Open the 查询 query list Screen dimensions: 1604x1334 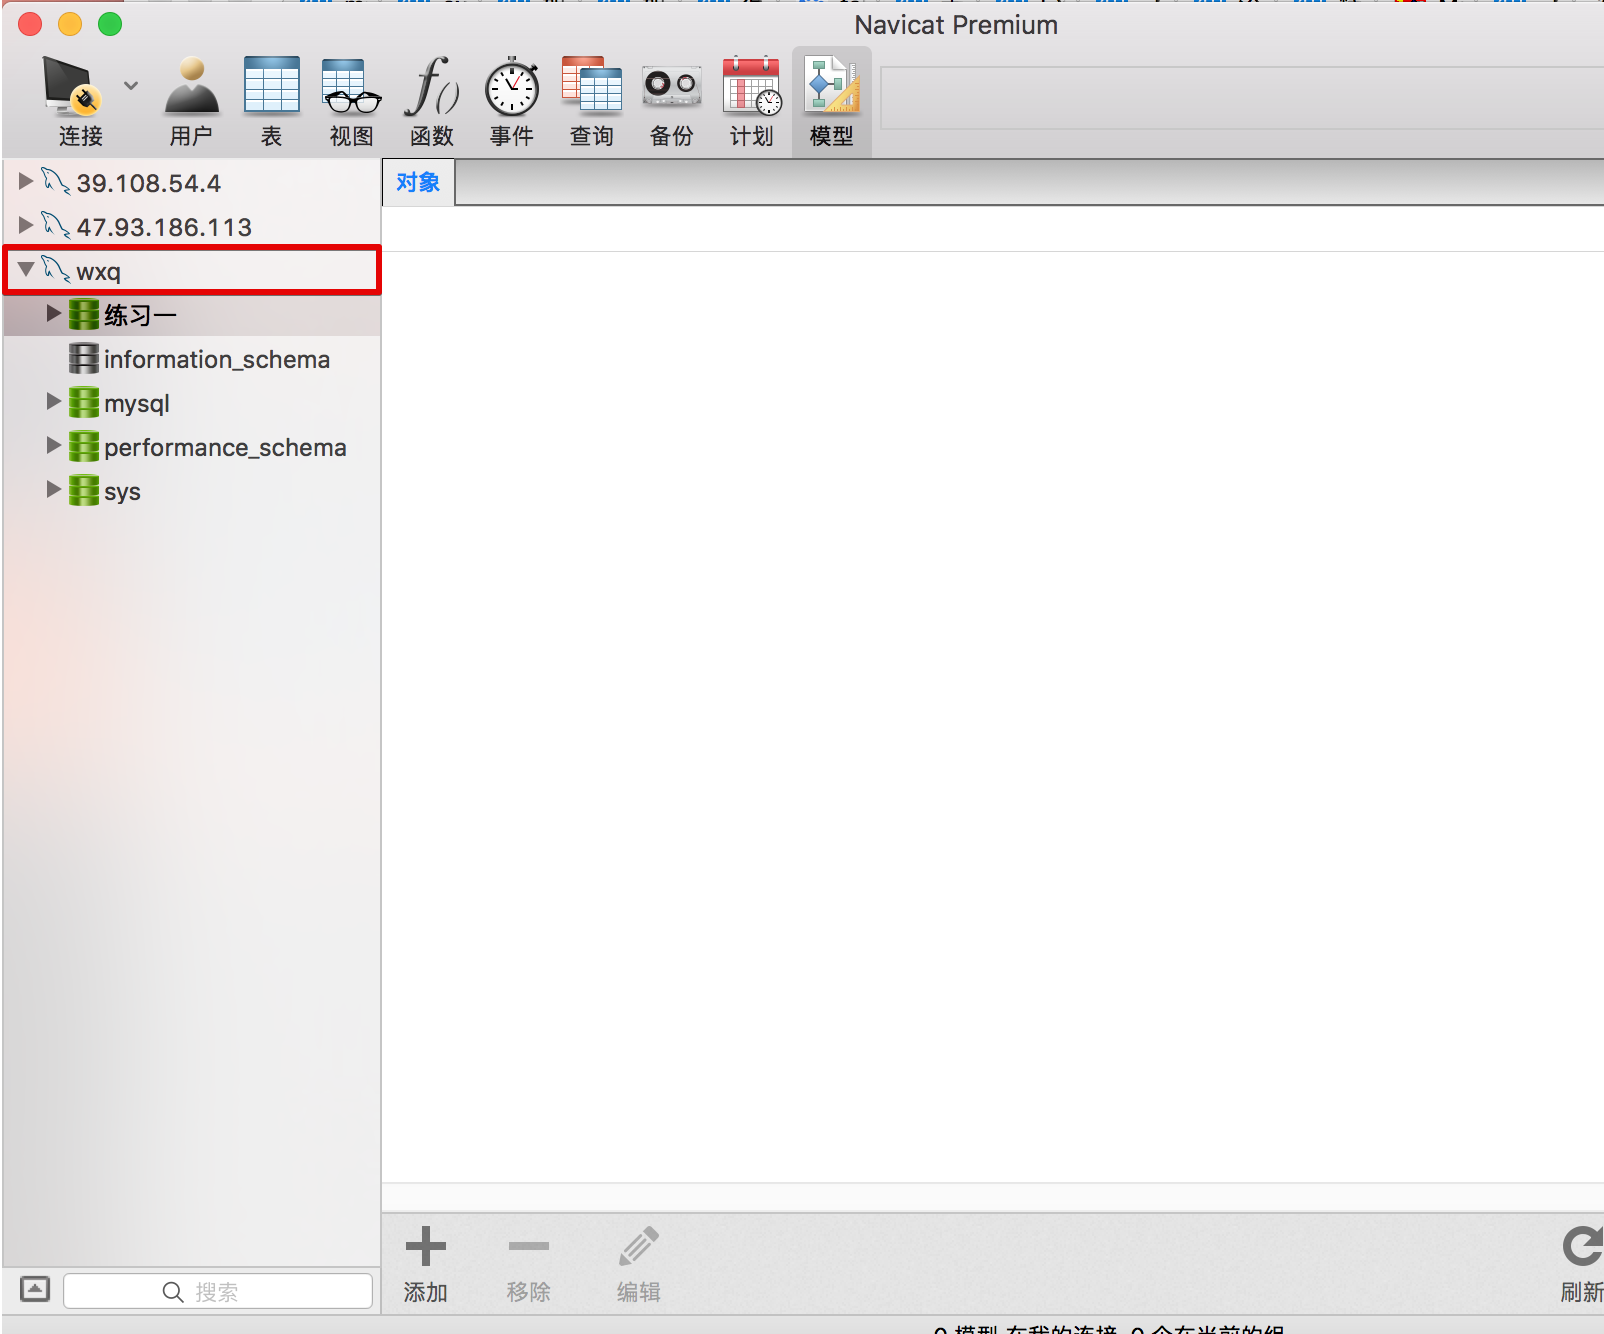[x=591, y=100]
